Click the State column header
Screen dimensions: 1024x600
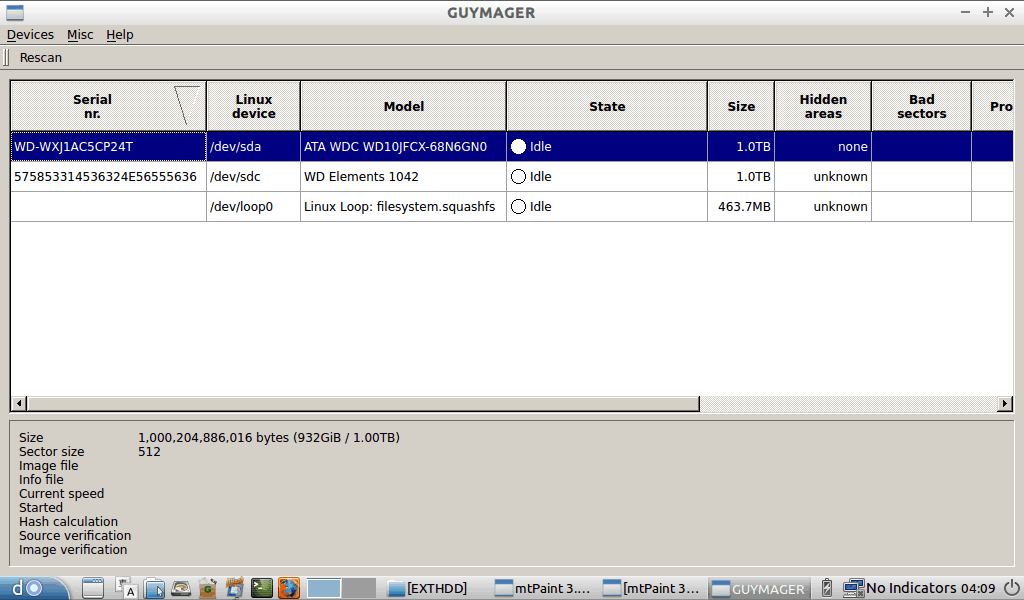point(607,106)
